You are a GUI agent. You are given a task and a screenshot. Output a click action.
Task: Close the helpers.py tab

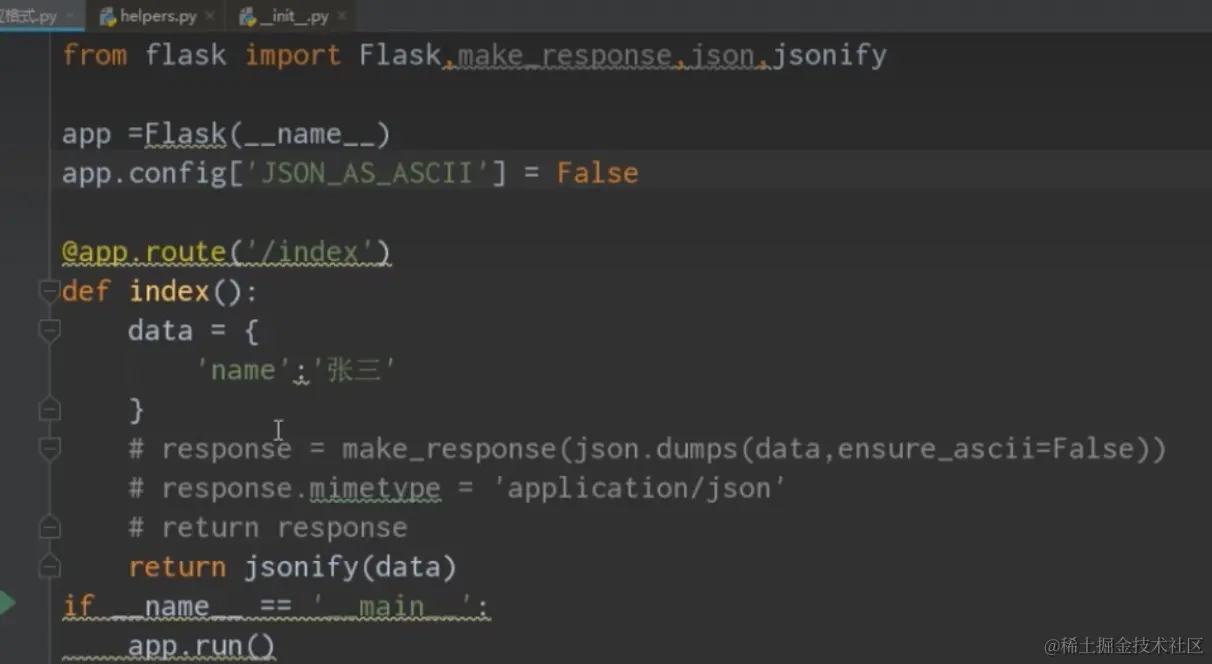pyautogui.click(x=210, y=17)
